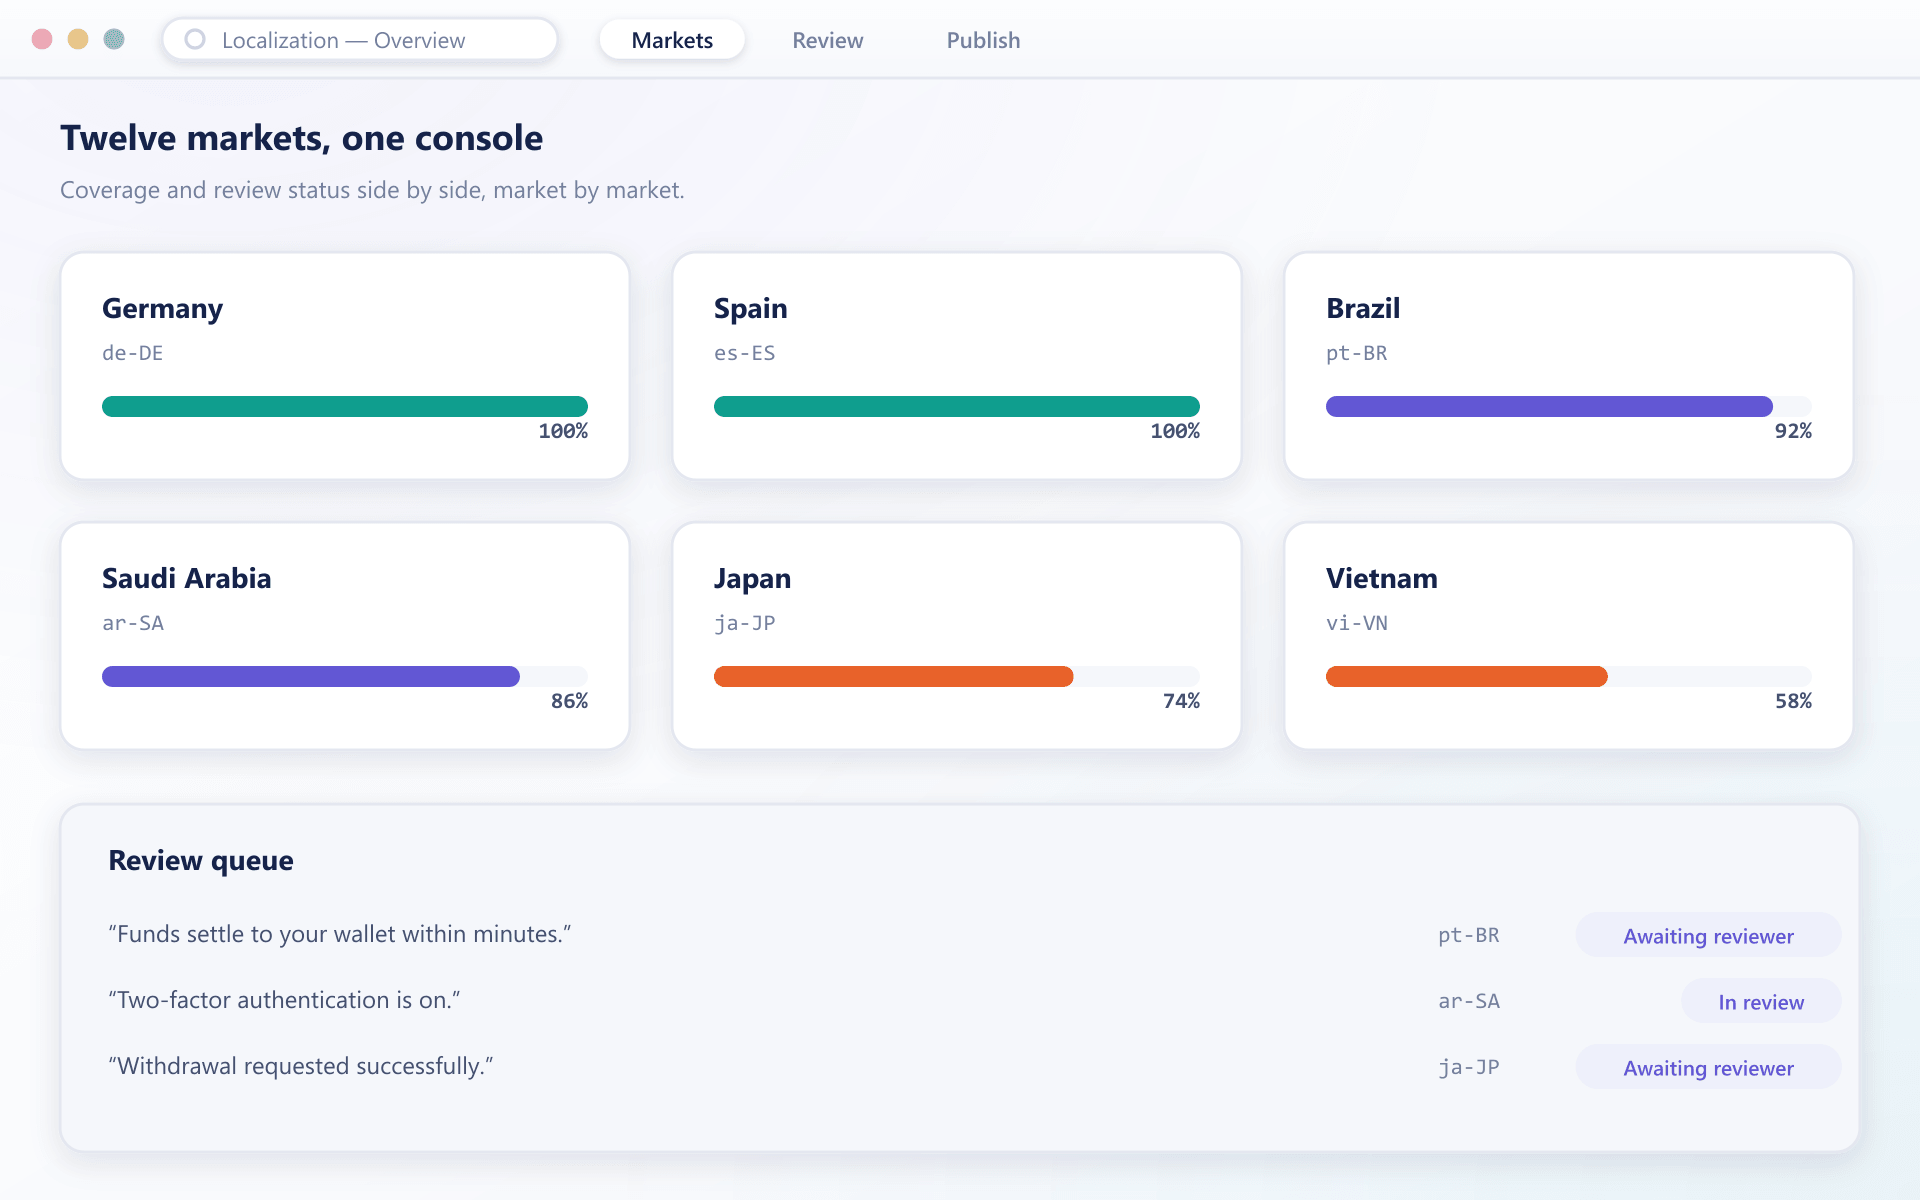Screen dimensions: 1920x1200
Task: Click the circle icon in the address field
Action: 195,39
